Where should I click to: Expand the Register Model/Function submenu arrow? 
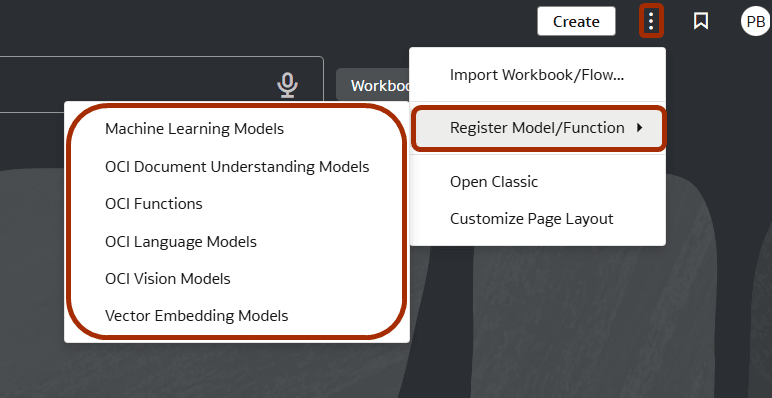(x=639, y=128)
